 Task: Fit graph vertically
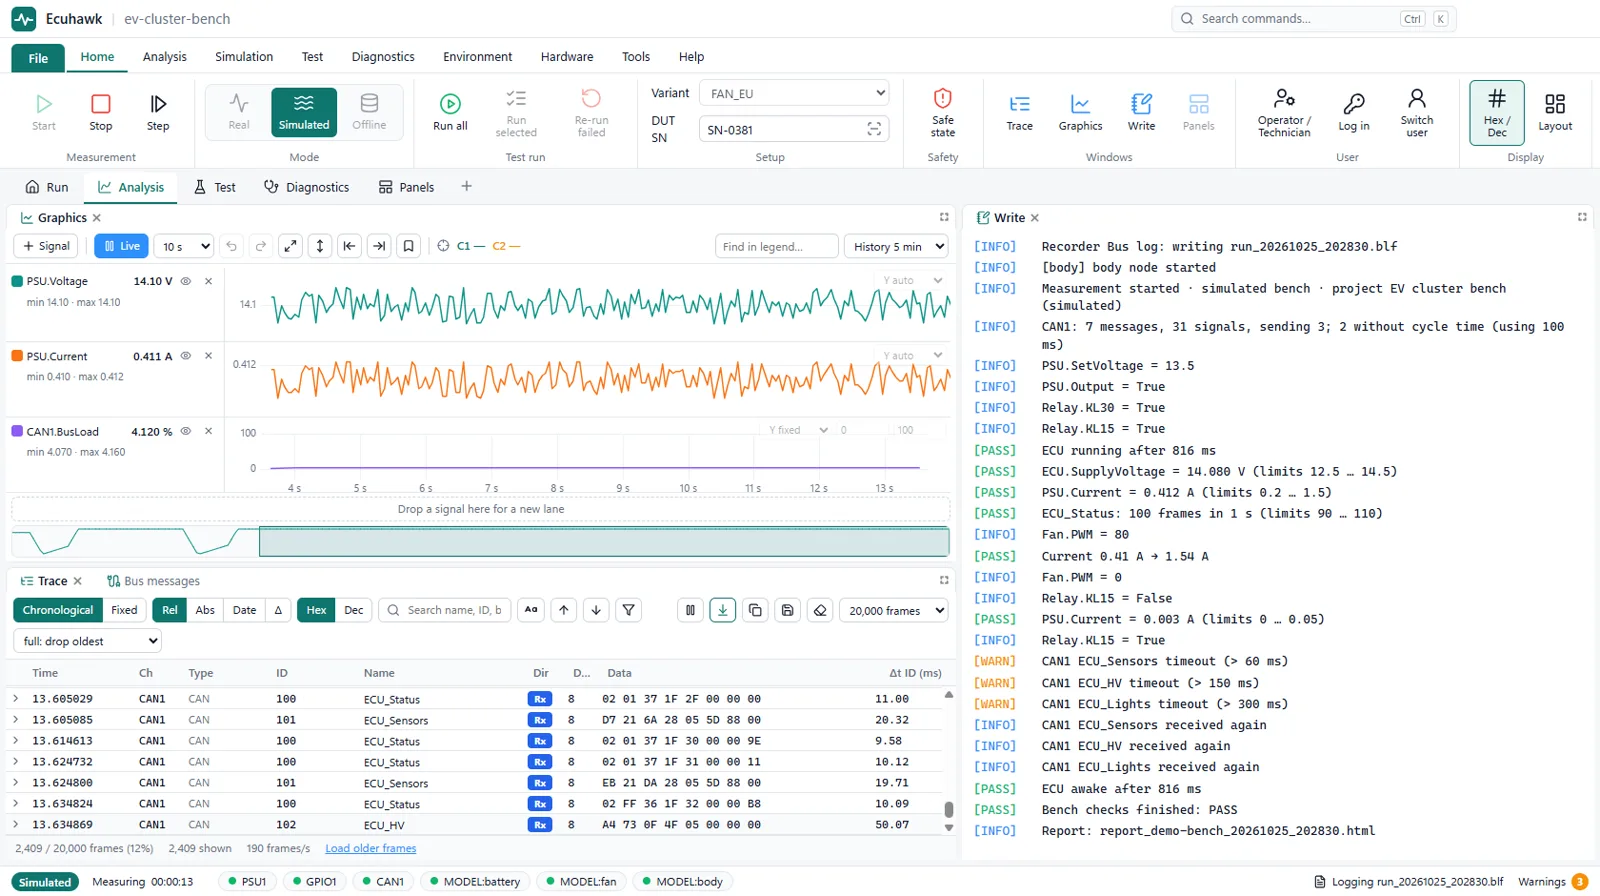(x=320, y=246)
